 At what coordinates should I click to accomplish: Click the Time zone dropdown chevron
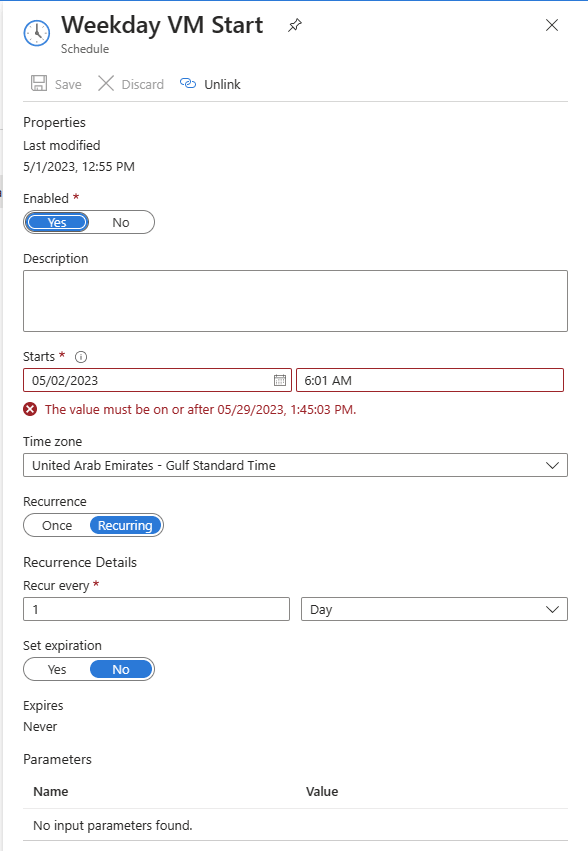tap(552, 466)
